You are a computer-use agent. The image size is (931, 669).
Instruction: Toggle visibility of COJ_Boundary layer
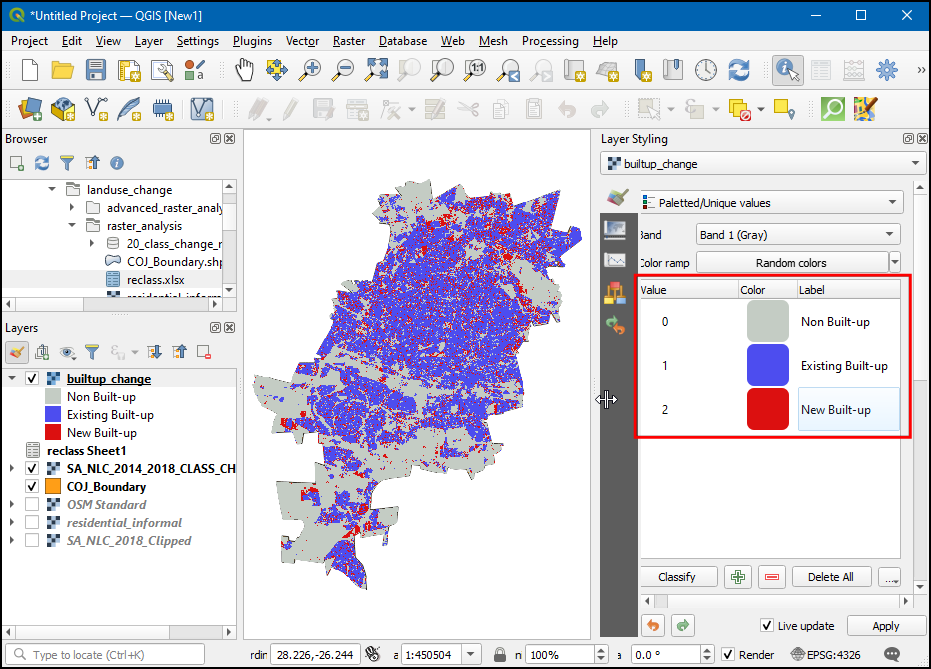32,487
